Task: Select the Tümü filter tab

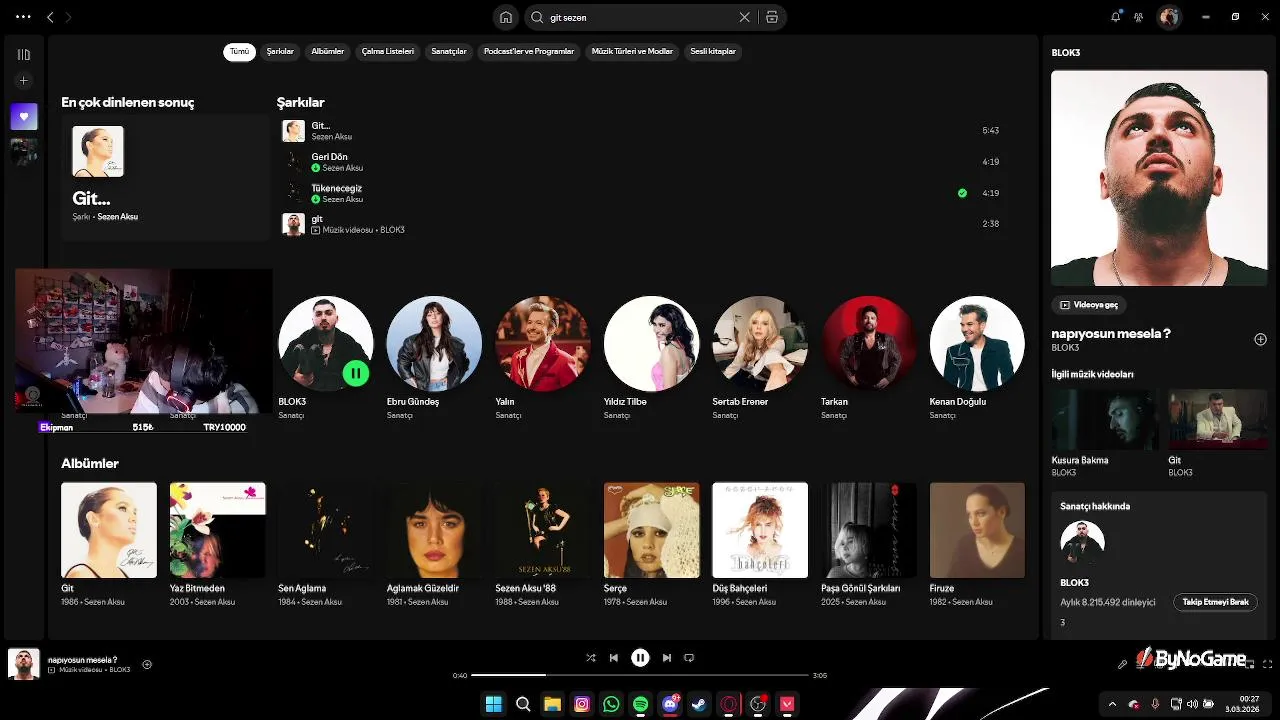Action: (240, 52)
